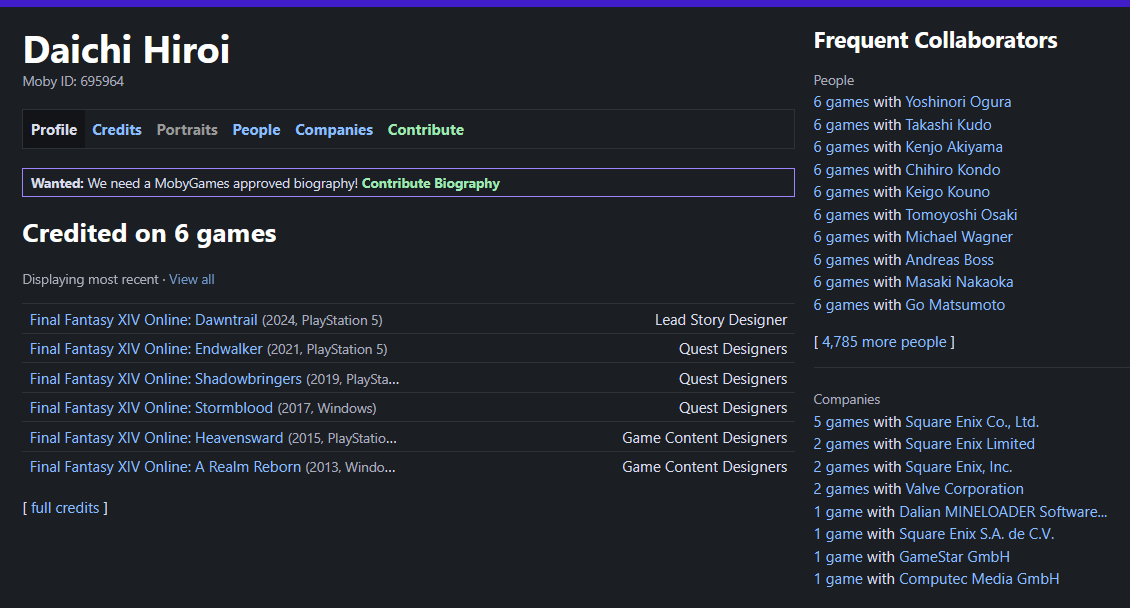
Task: Open Square Enix Co., Ltd. company page
Action: 971,422
